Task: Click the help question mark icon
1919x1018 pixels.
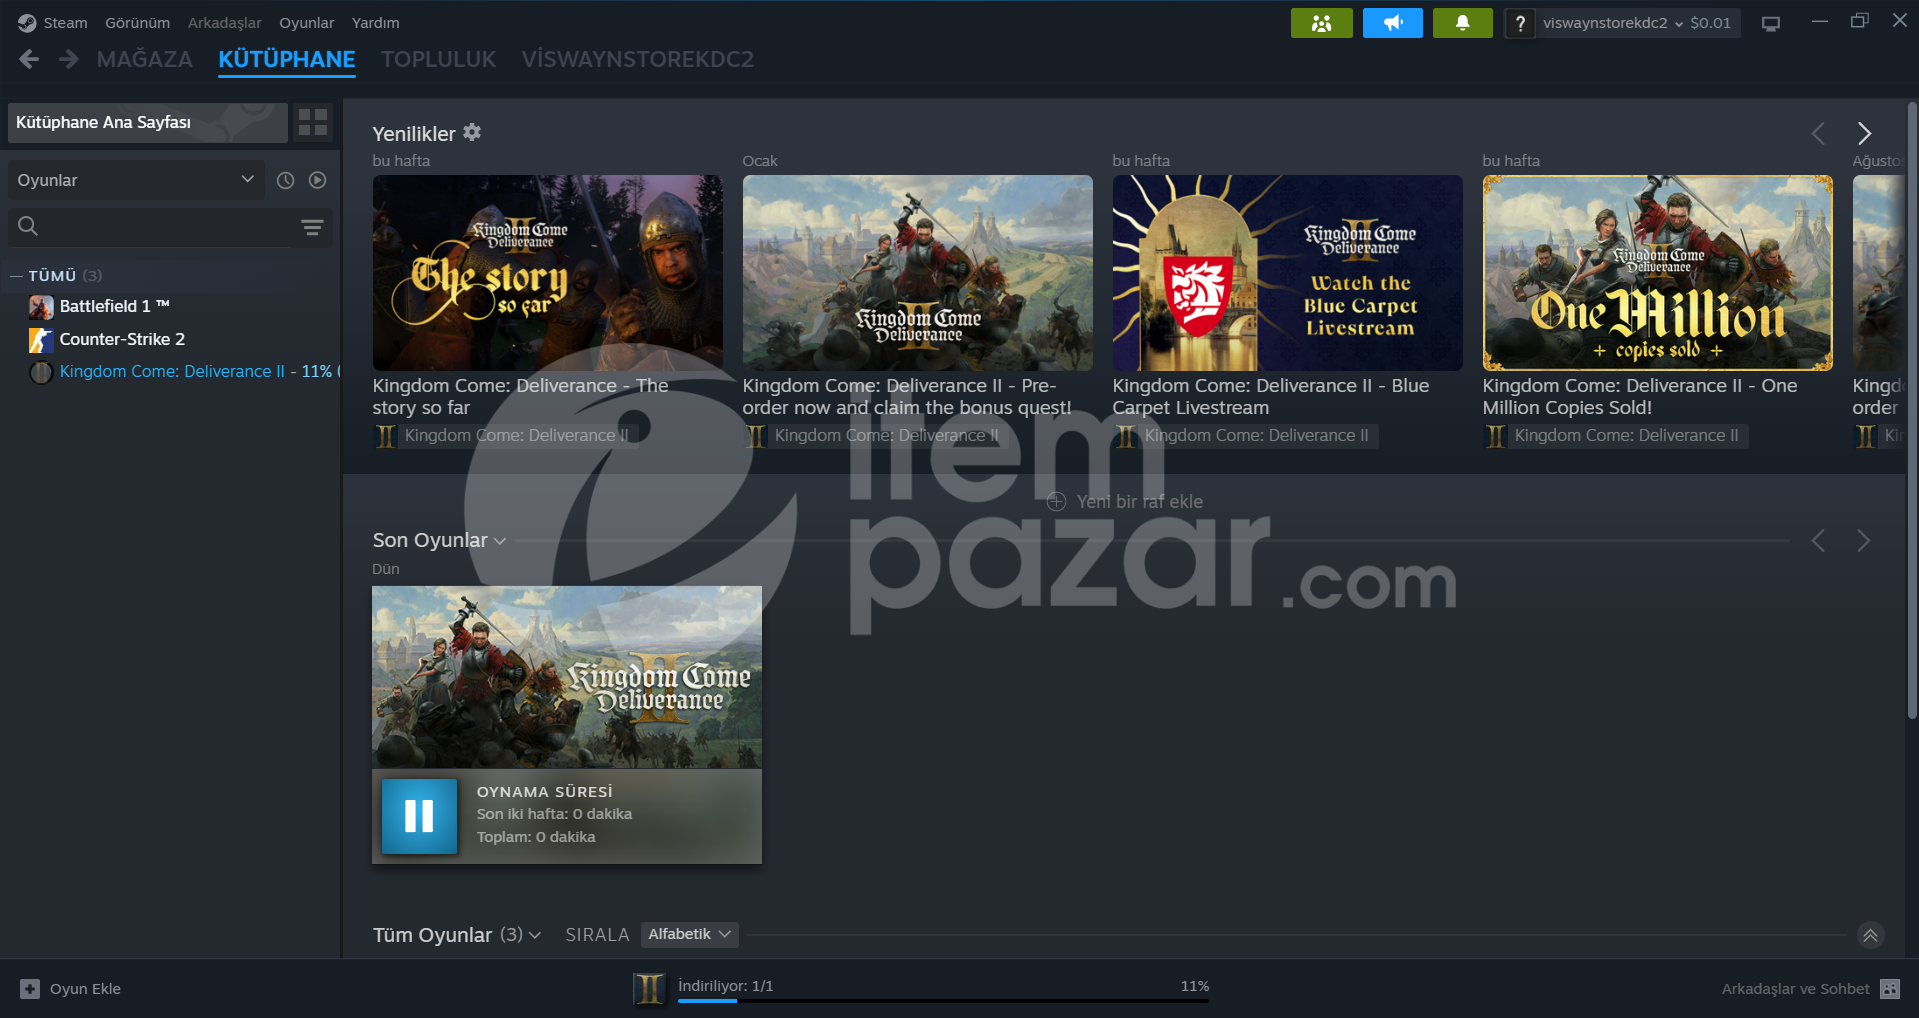Action: (x=1519, y=23)
